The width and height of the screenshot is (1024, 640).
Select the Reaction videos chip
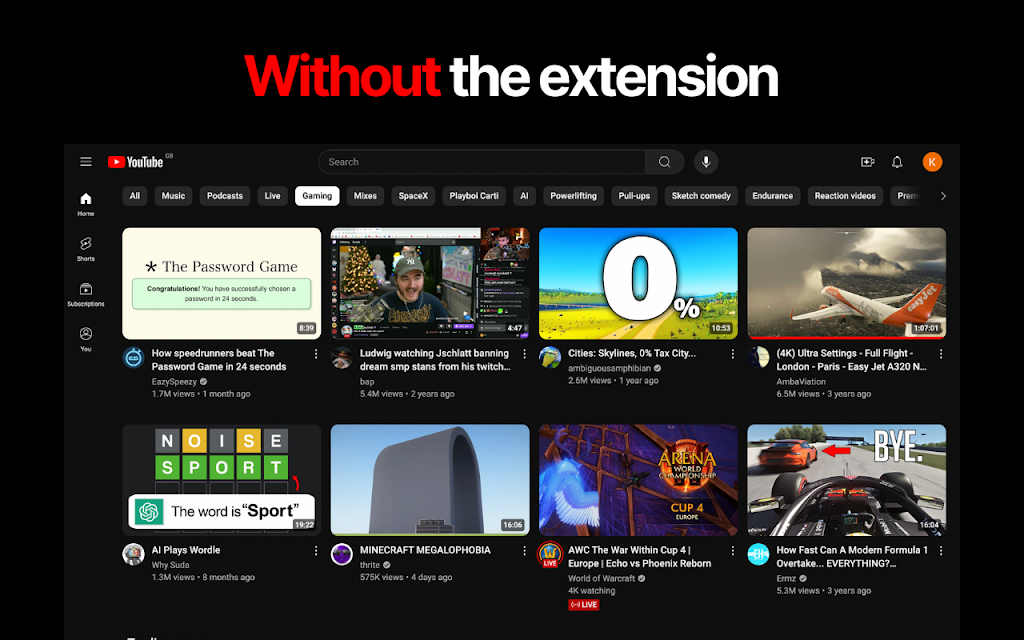coord(845,196)
